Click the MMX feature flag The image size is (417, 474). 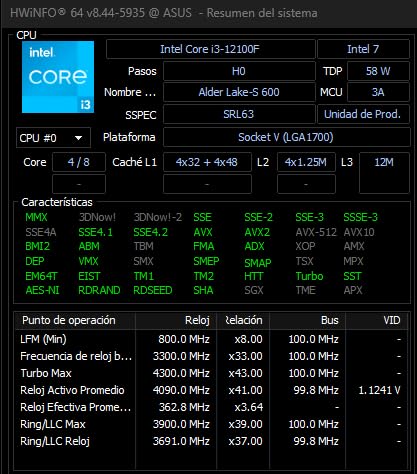(x=36, y=217)
